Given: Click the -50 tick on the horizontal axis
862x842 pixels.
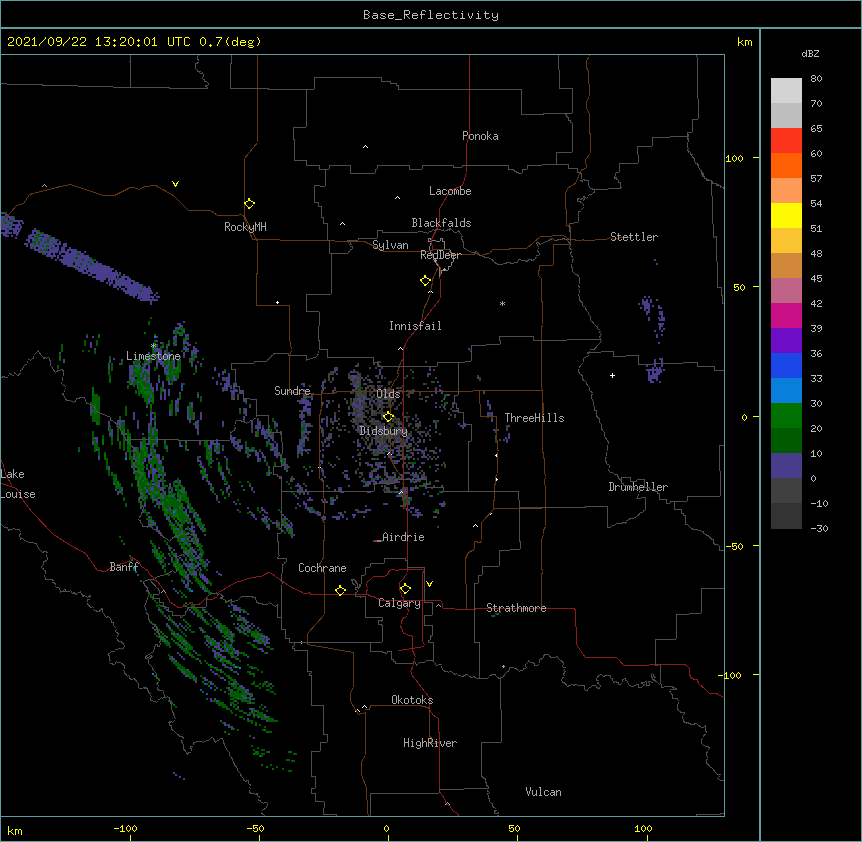Looking at the screenshot, I should [x=255, y=828].
